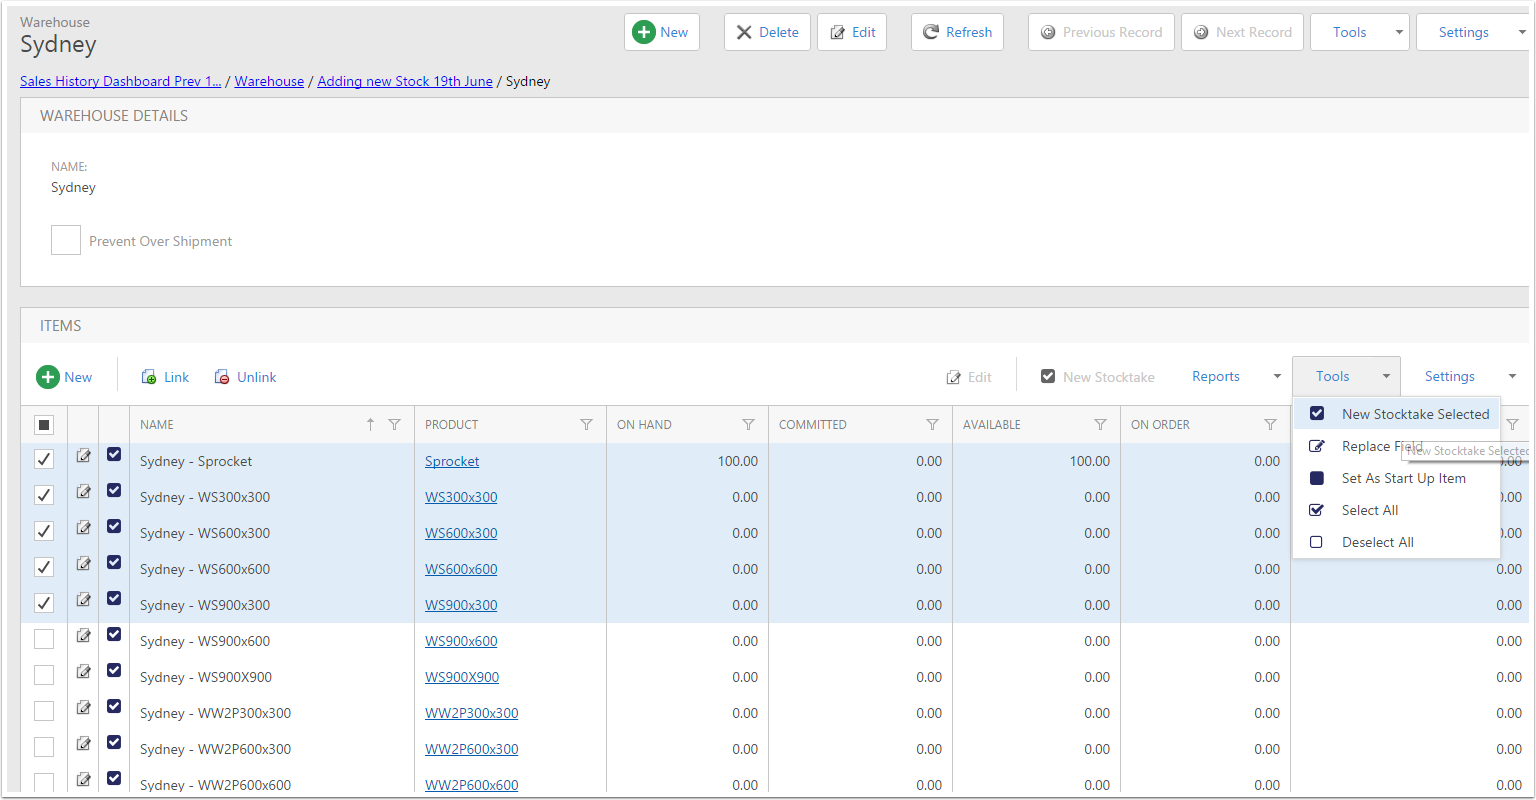This screenshot has height=800, width=1536.
Task: Uncheck the row checkbox for Sydney - Sprocket
Action: tap(44, 460)
